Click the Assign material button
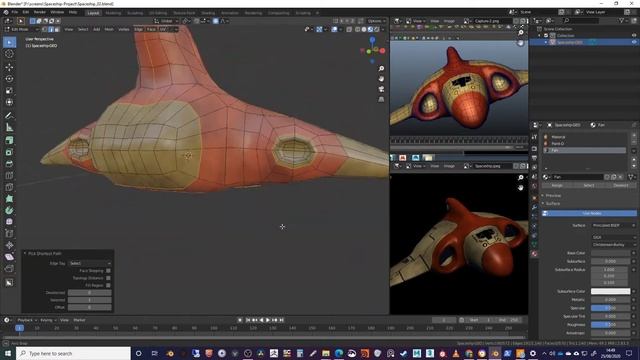The image size is (640, 360). coord(558,185)
